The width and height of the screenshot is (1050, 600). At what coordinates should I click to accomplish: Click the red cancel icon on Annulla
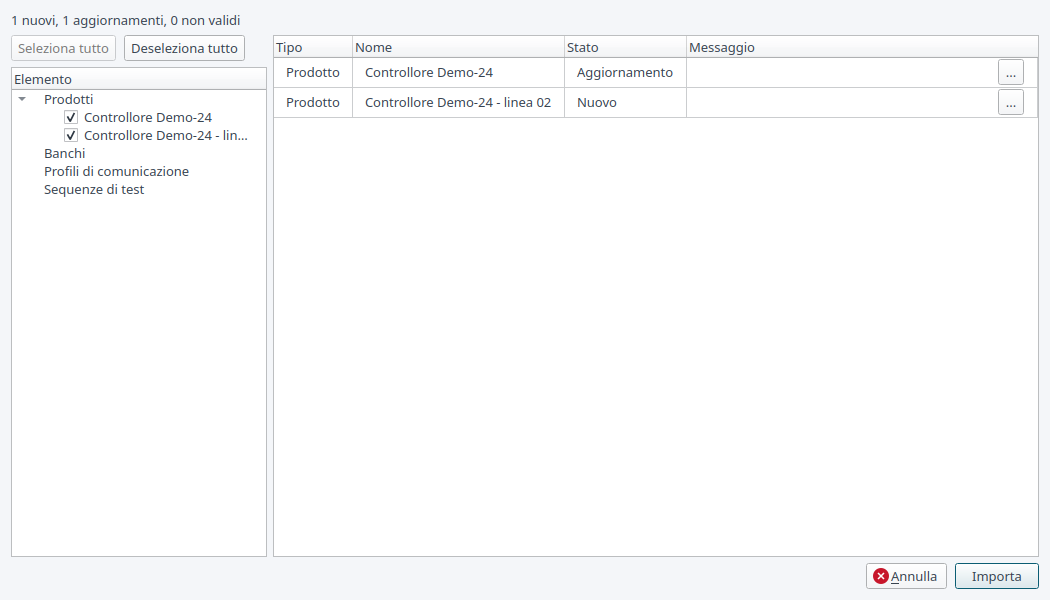pos(881,576)
